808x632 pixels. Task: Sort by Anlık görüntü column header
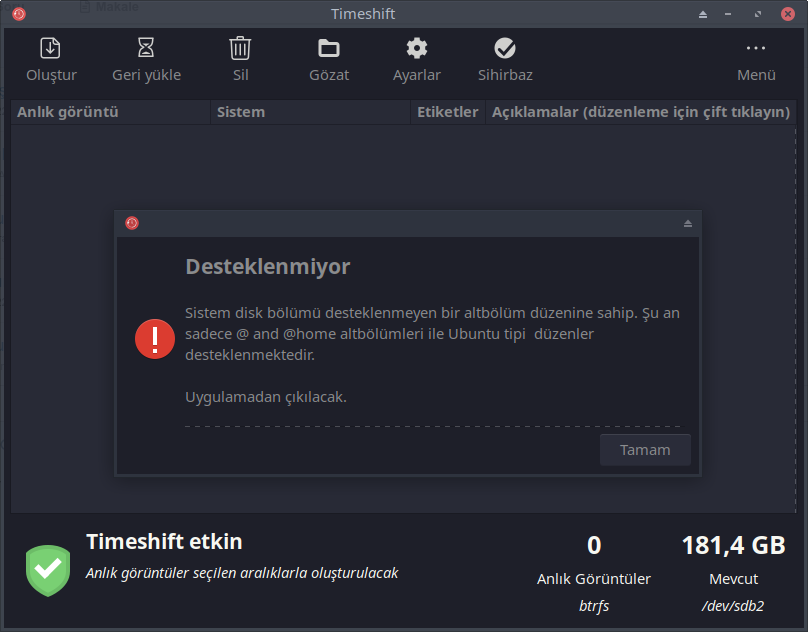coord(110,112)
